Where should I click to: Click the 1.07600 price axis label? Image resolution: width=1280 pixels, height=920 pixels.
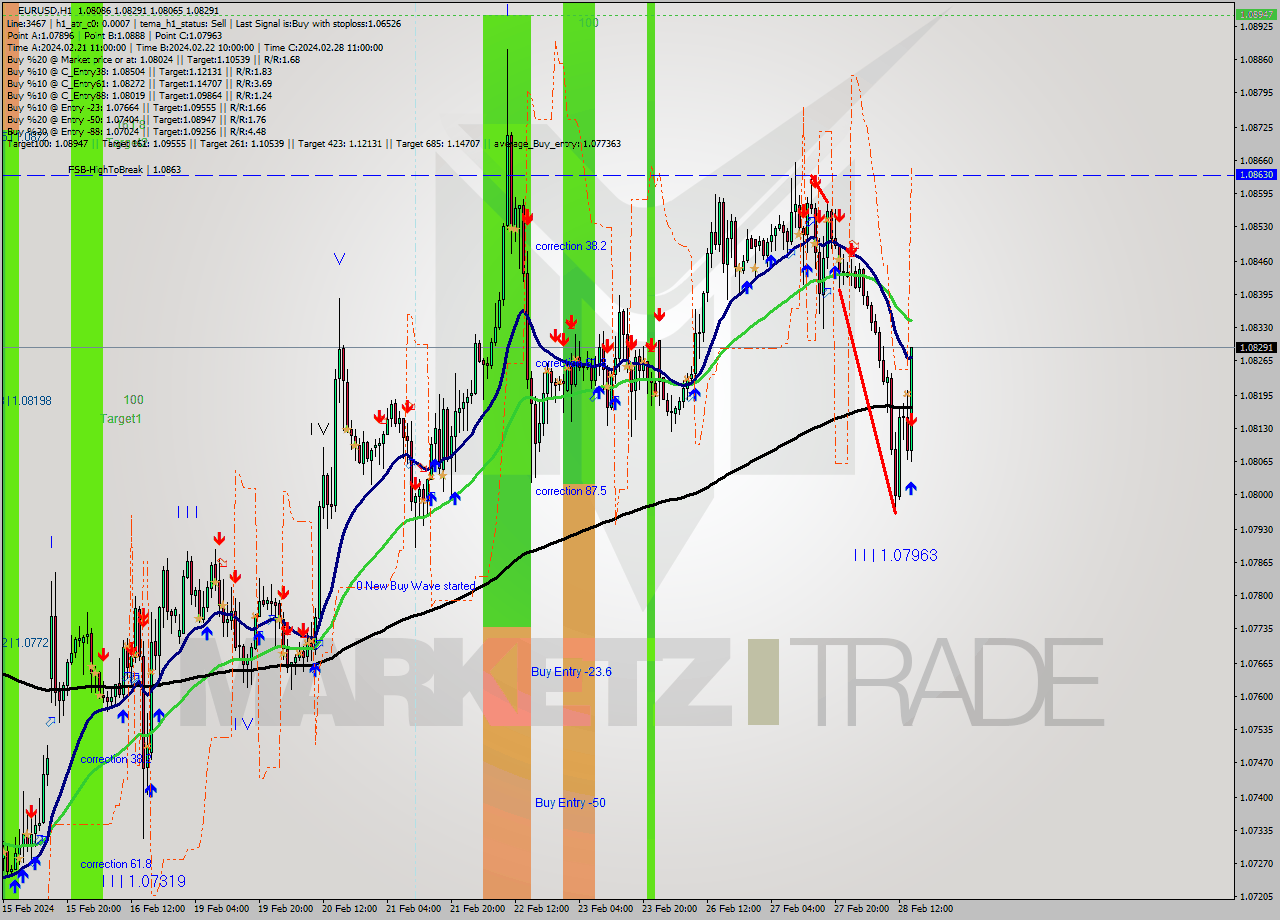pyautogui.click(x=1256, y=696)
